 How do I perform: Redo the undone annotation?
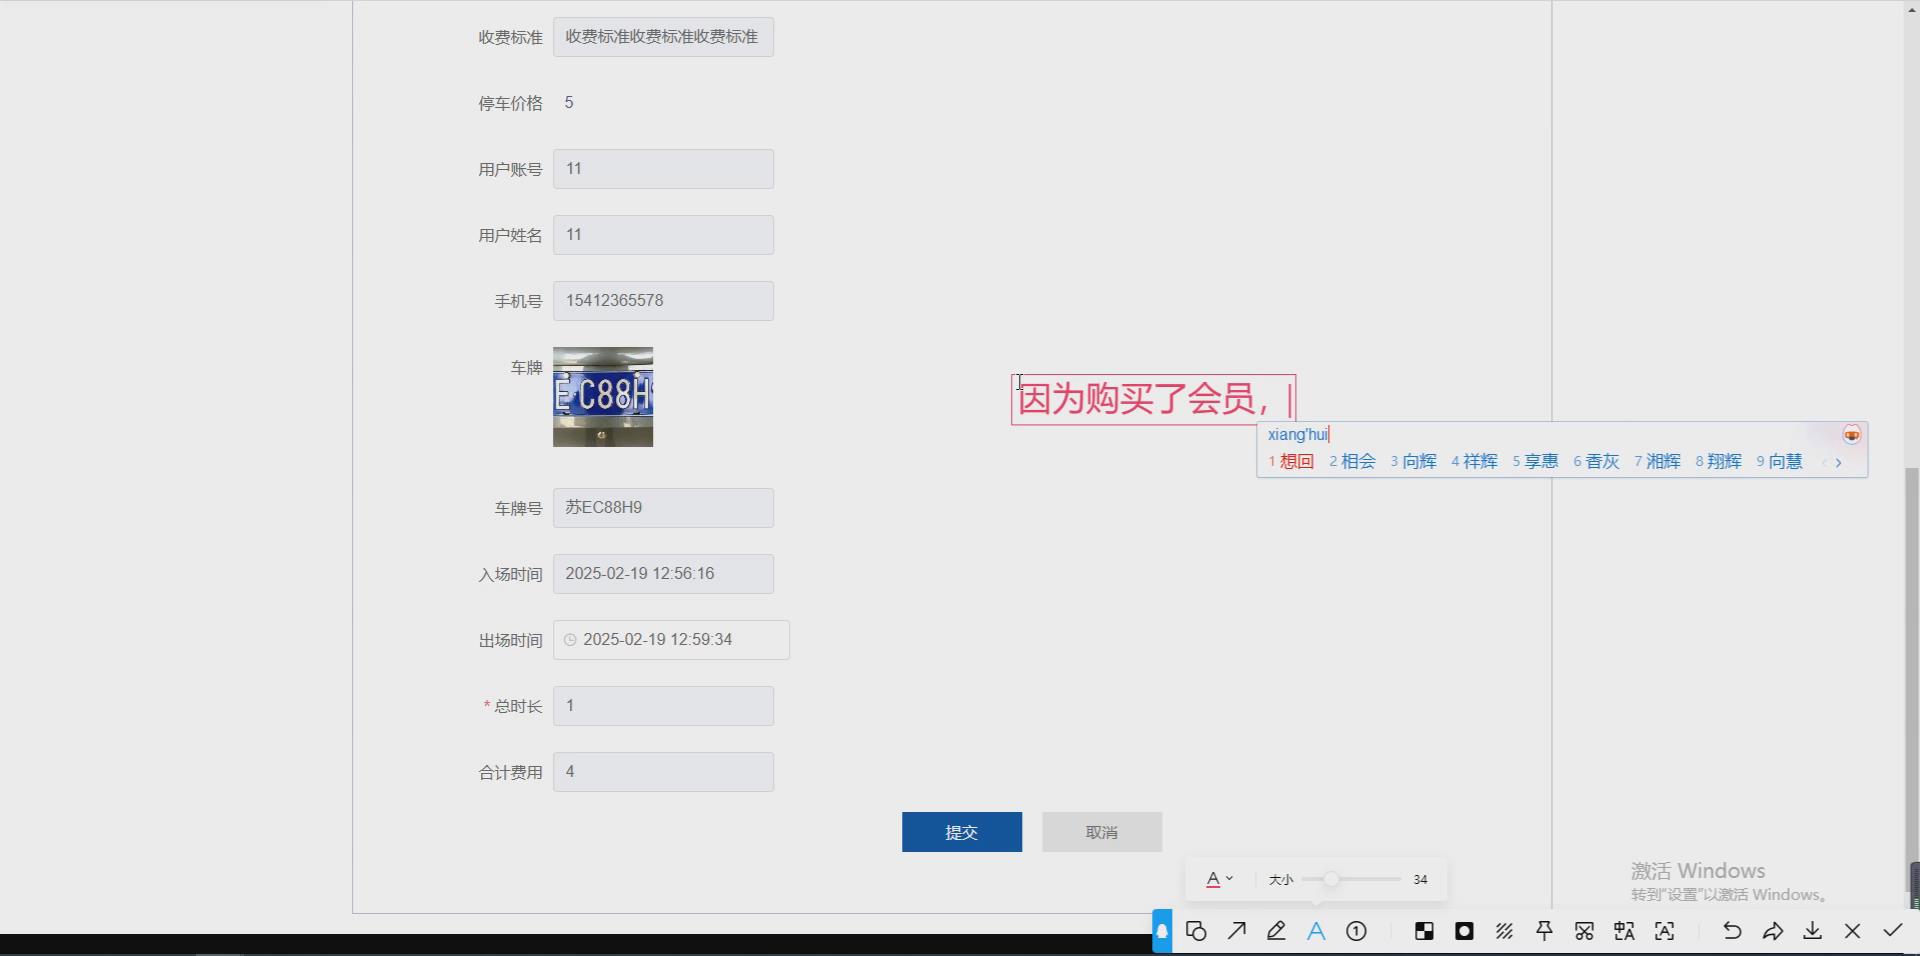point(1772,931)
